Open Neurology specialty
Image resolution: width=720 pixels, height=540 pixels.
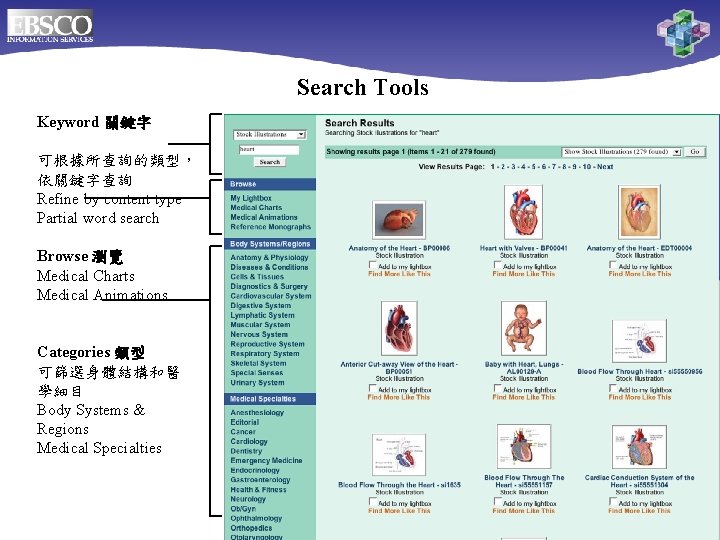coord(248,499)
